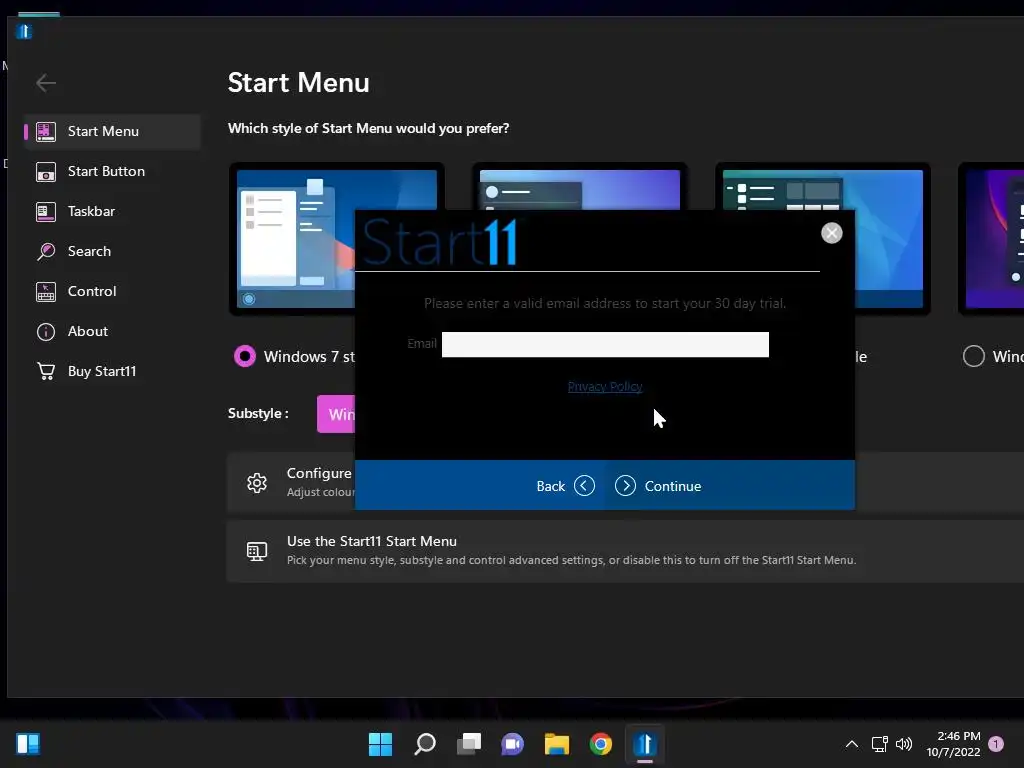Click the About info circle icon
The width and height of the screenshot is (1024, 768).
[46, 332]
